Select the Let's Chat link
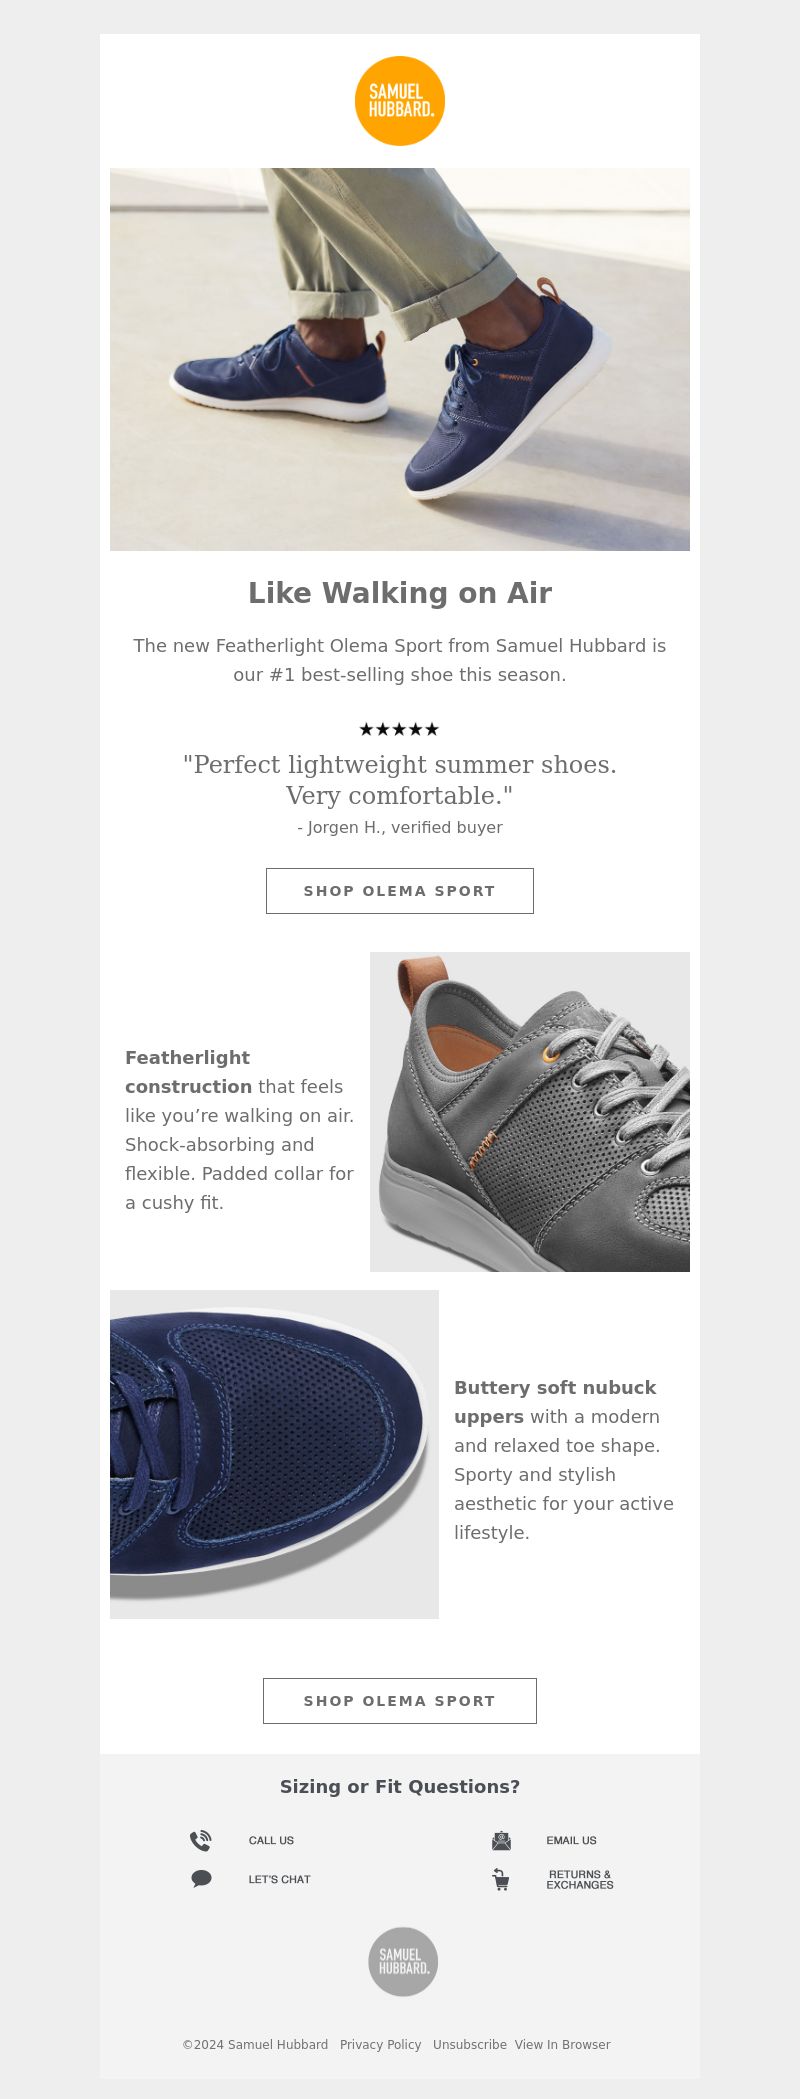This screenshot has width=800, height=2099. tap(279, 1879)
